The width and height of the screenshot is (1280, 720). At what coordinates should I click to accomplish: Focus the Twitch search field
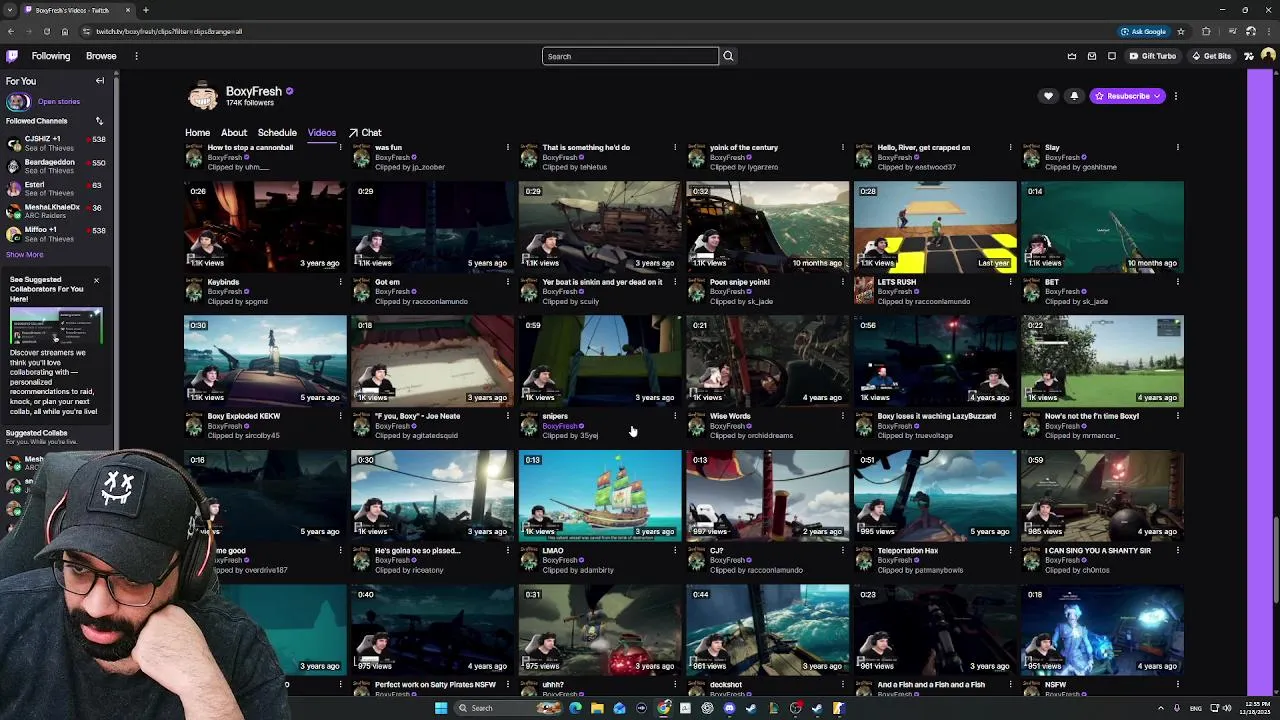pos(630,56)
